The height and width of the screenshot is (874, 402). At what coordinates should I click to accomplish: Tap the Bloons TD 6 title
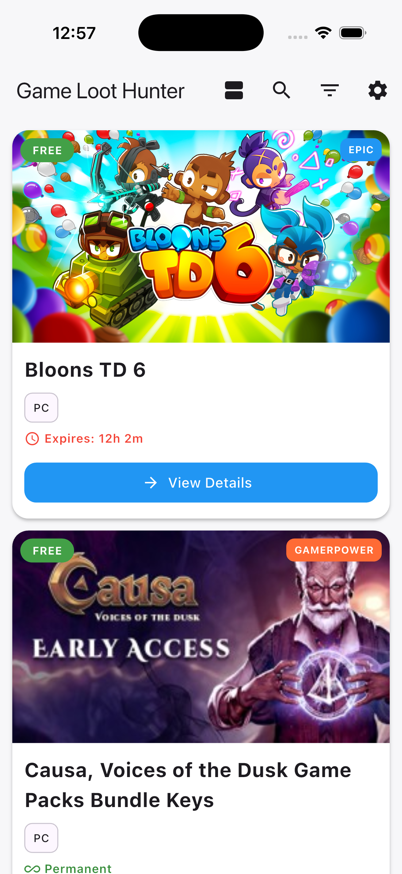[85, 370]
